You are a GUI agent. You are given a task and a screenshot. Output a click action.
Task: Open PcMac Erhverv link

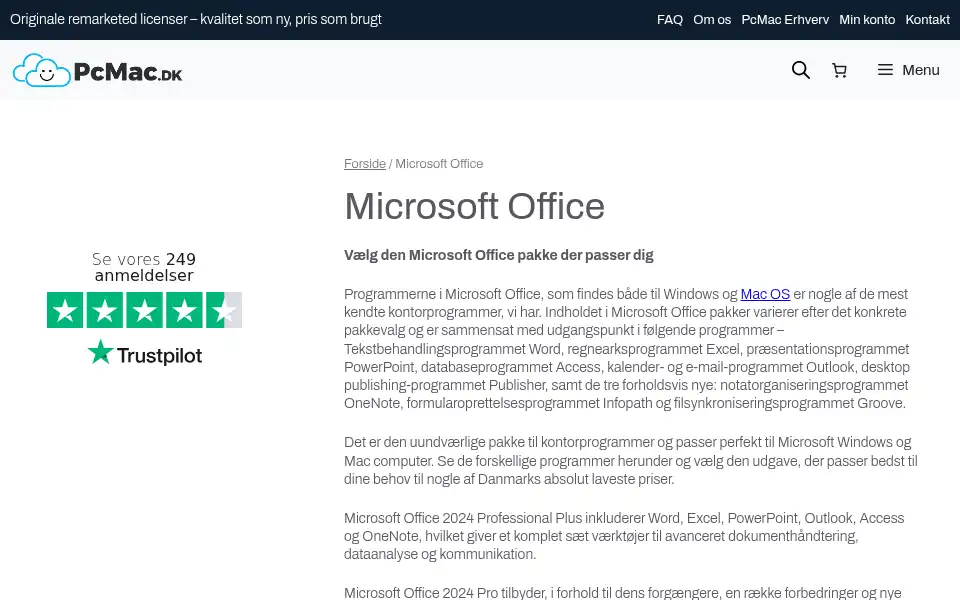tap(785, 20)
